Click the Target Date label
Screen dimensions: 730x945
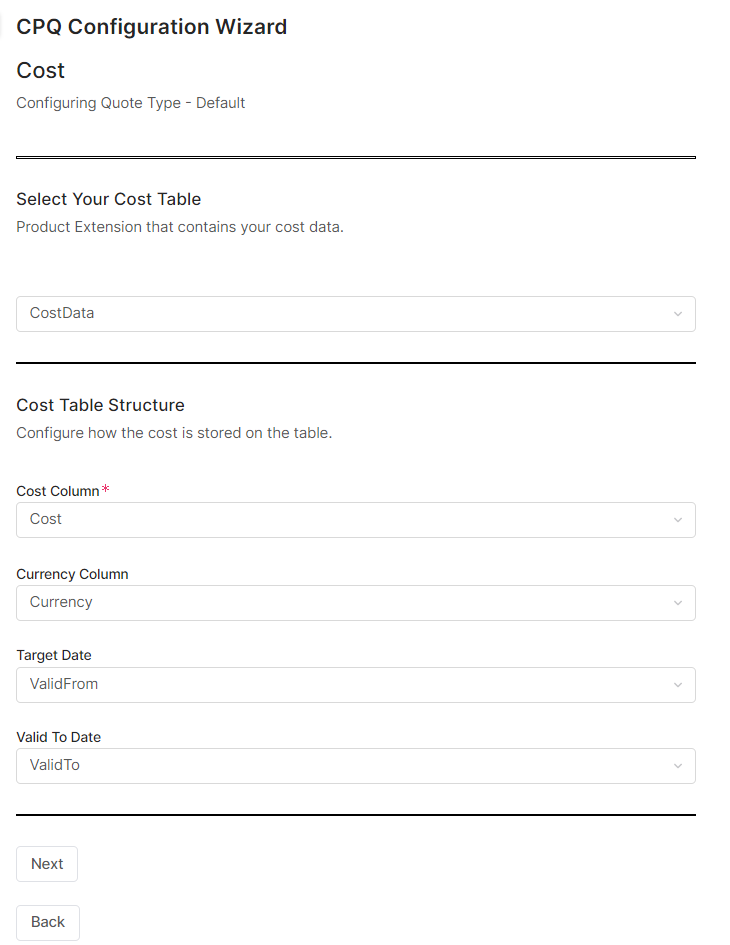point(54,655)
